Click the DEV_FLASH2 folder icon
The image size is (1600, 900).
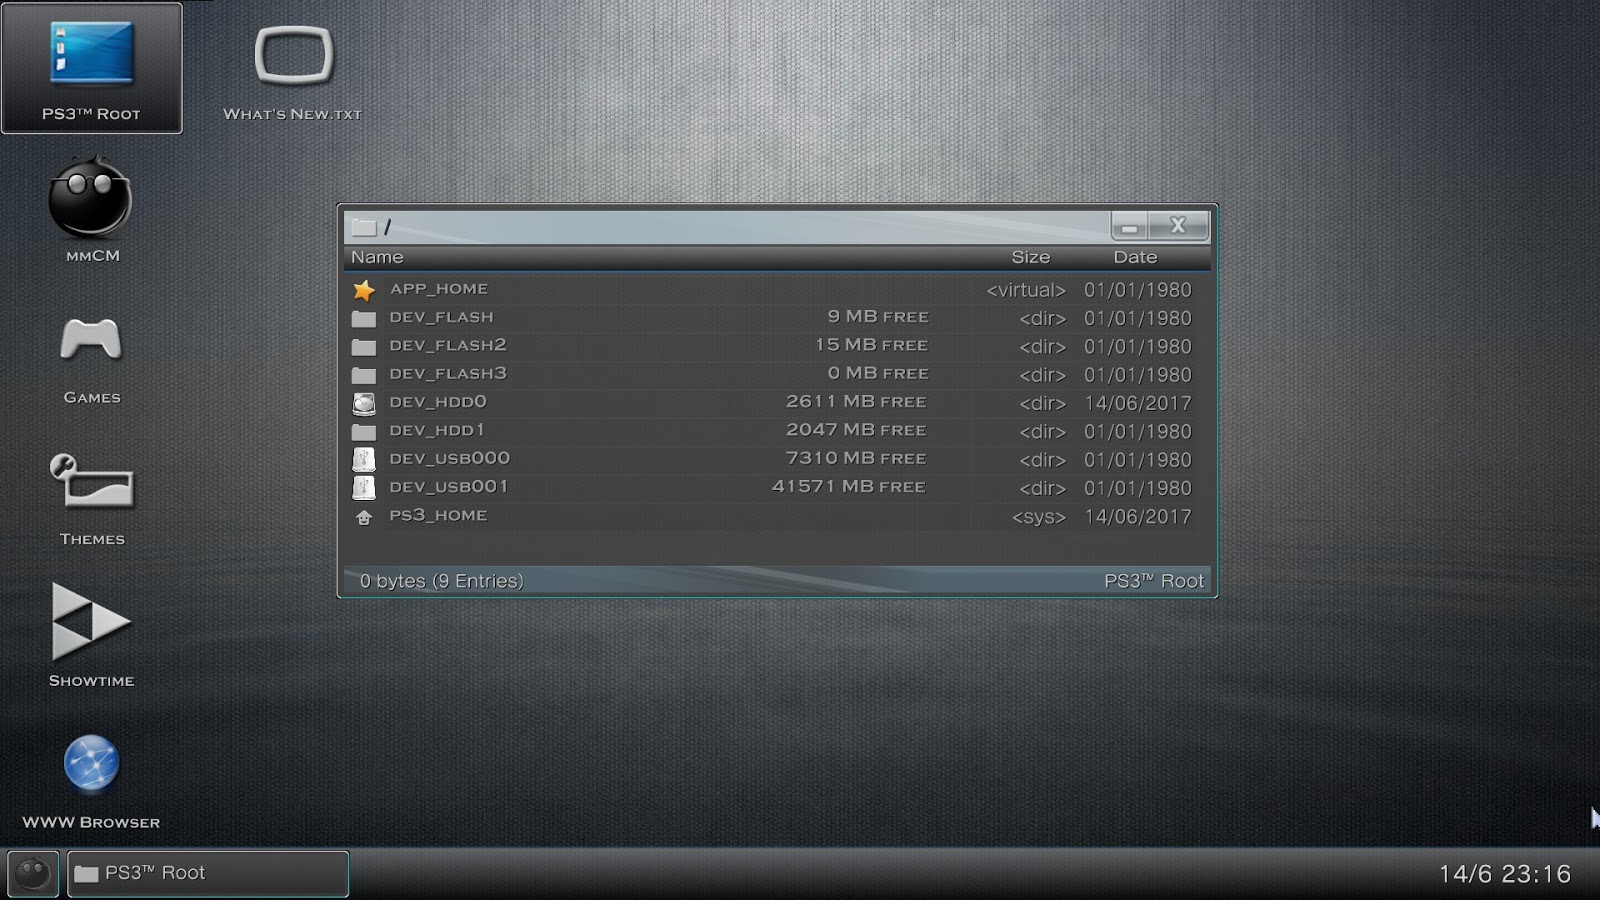364,347
